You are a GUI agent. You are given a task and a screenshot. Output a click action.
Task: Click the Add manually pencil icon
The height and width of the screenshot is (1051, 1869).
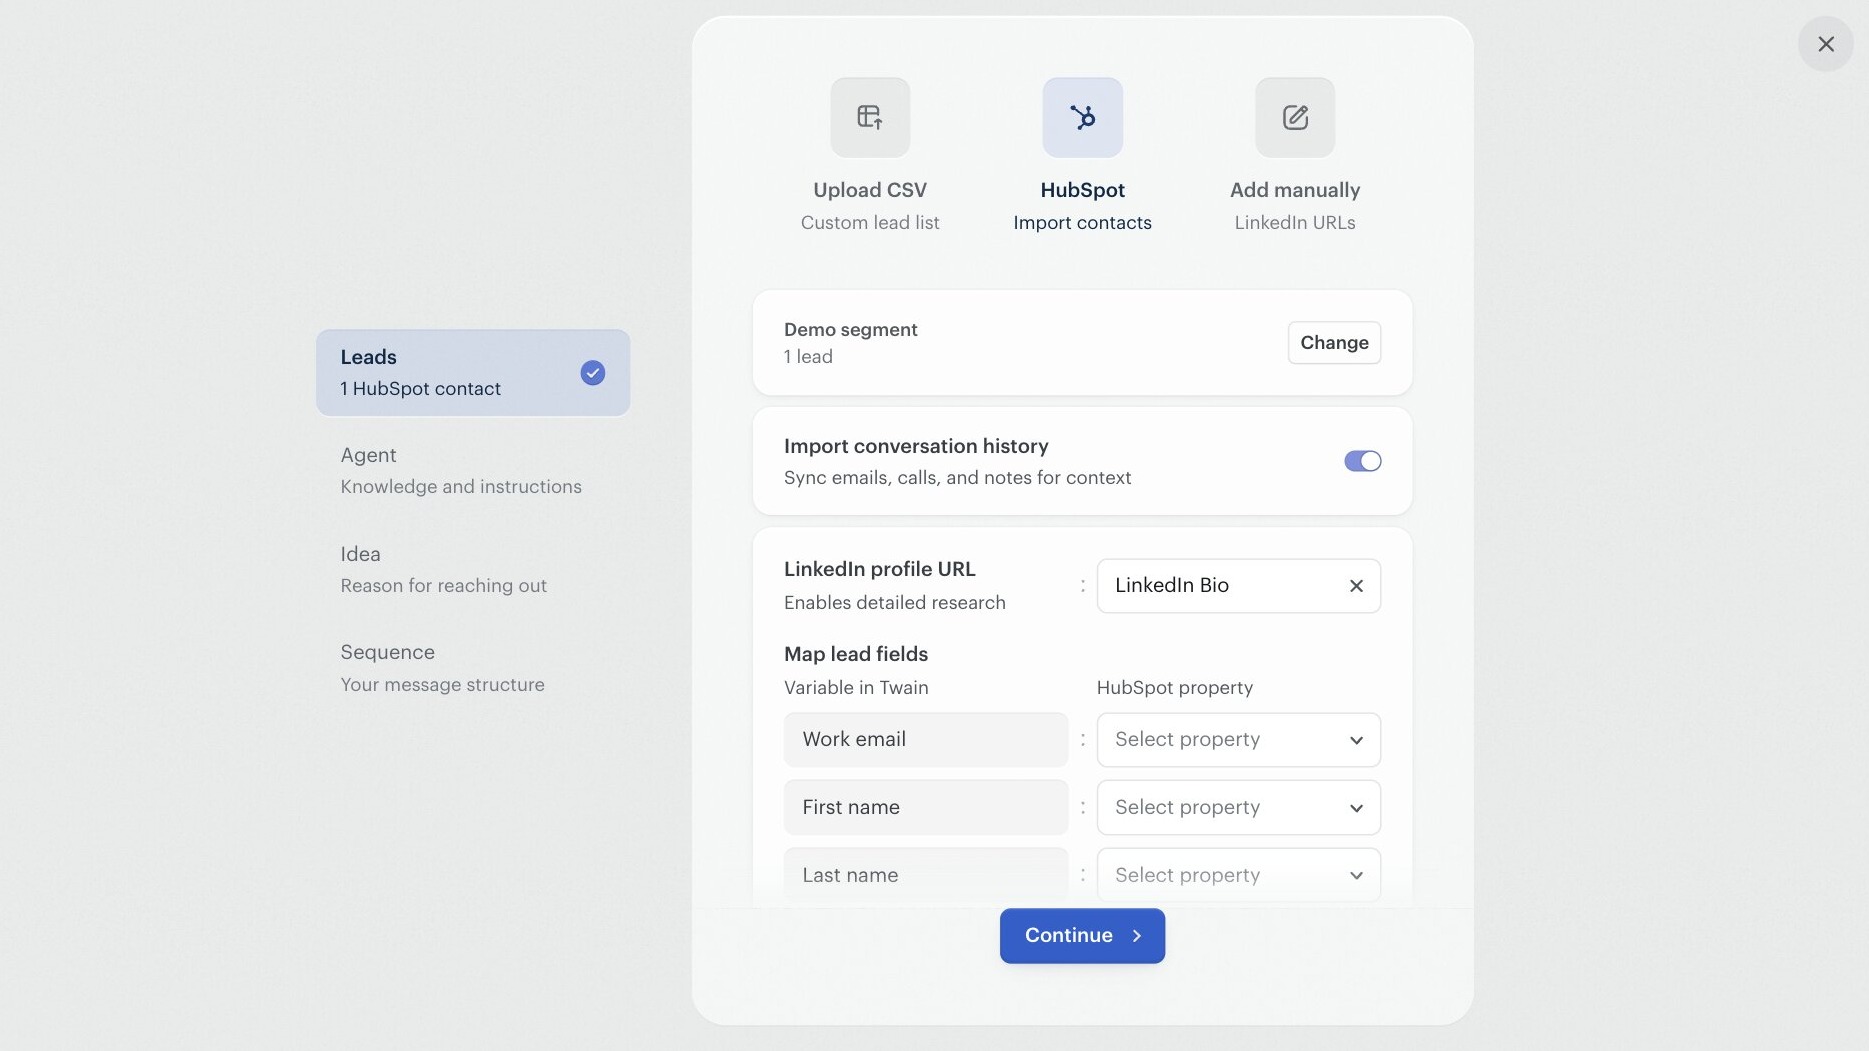(1295, 117)
